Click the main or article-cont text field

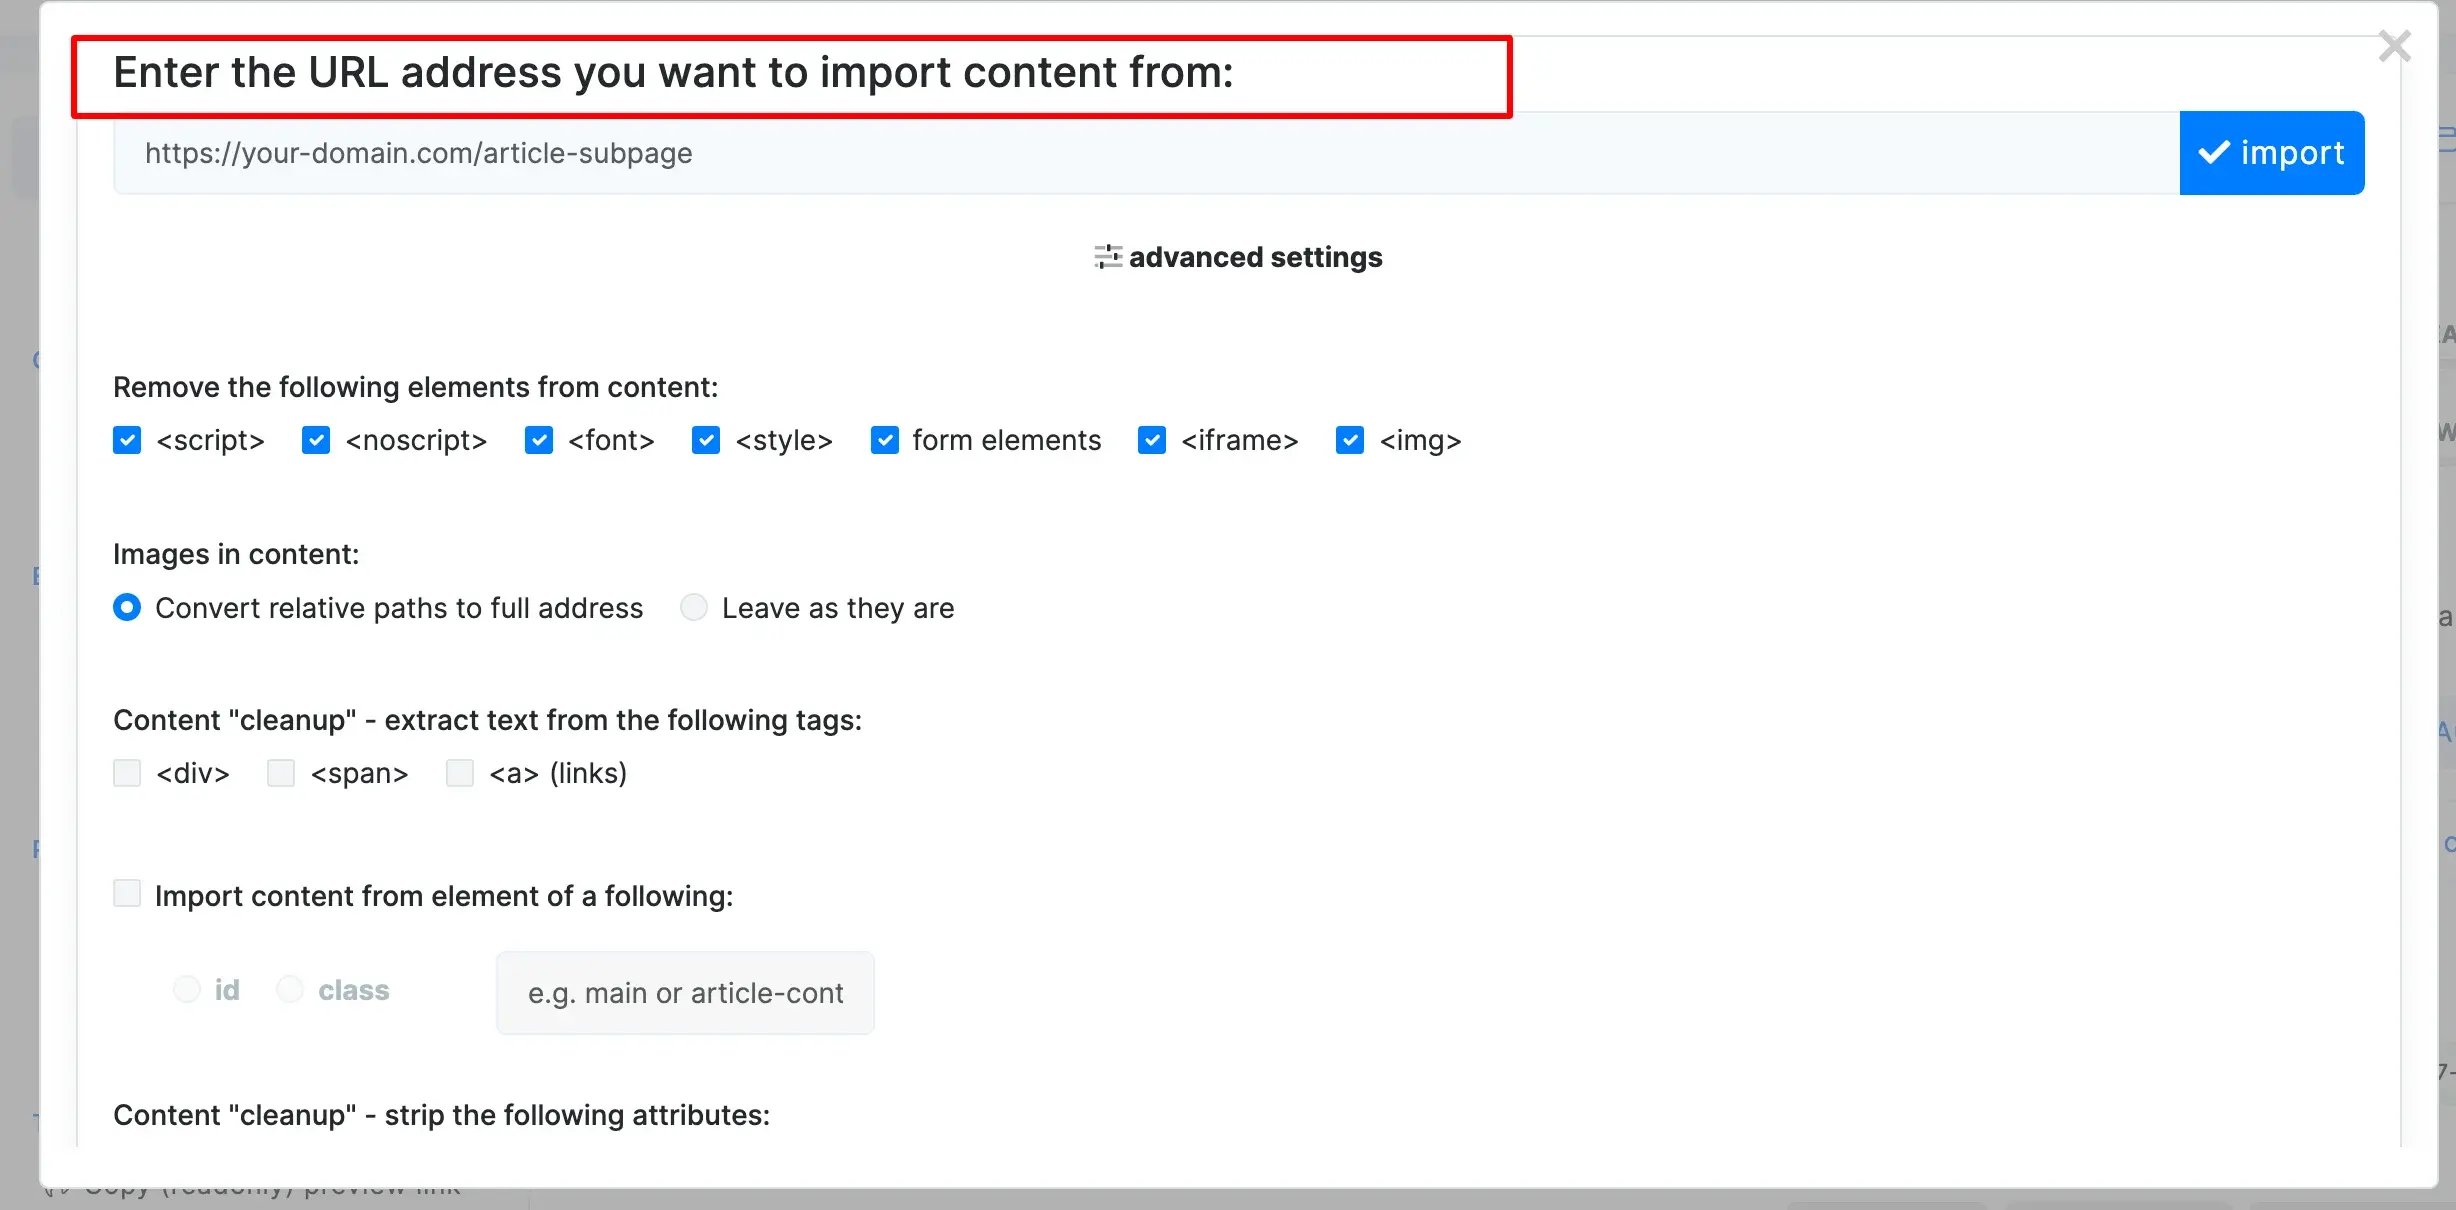[x=685, y=993]
